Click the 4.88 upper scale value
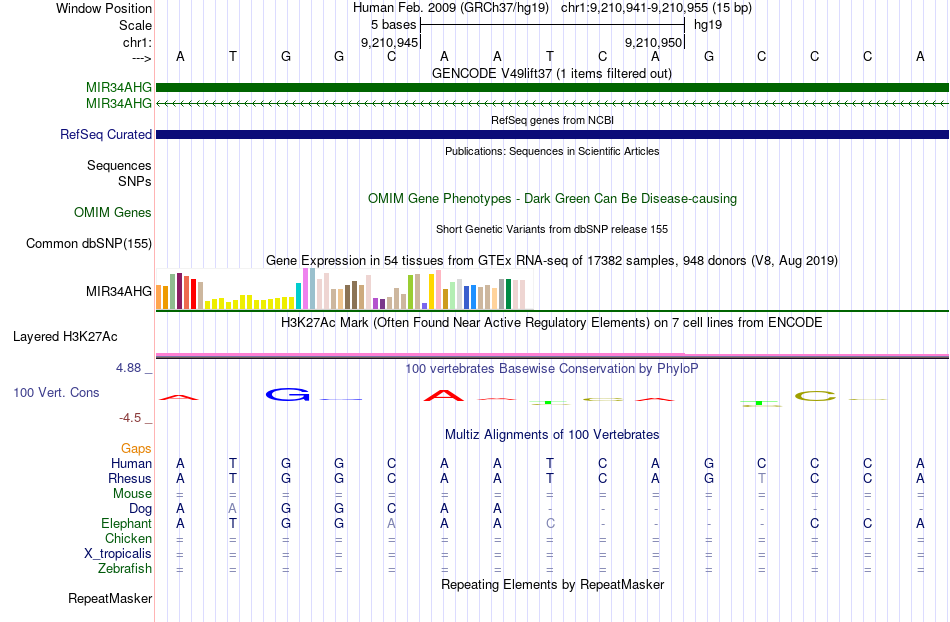 tap(128, 368)
